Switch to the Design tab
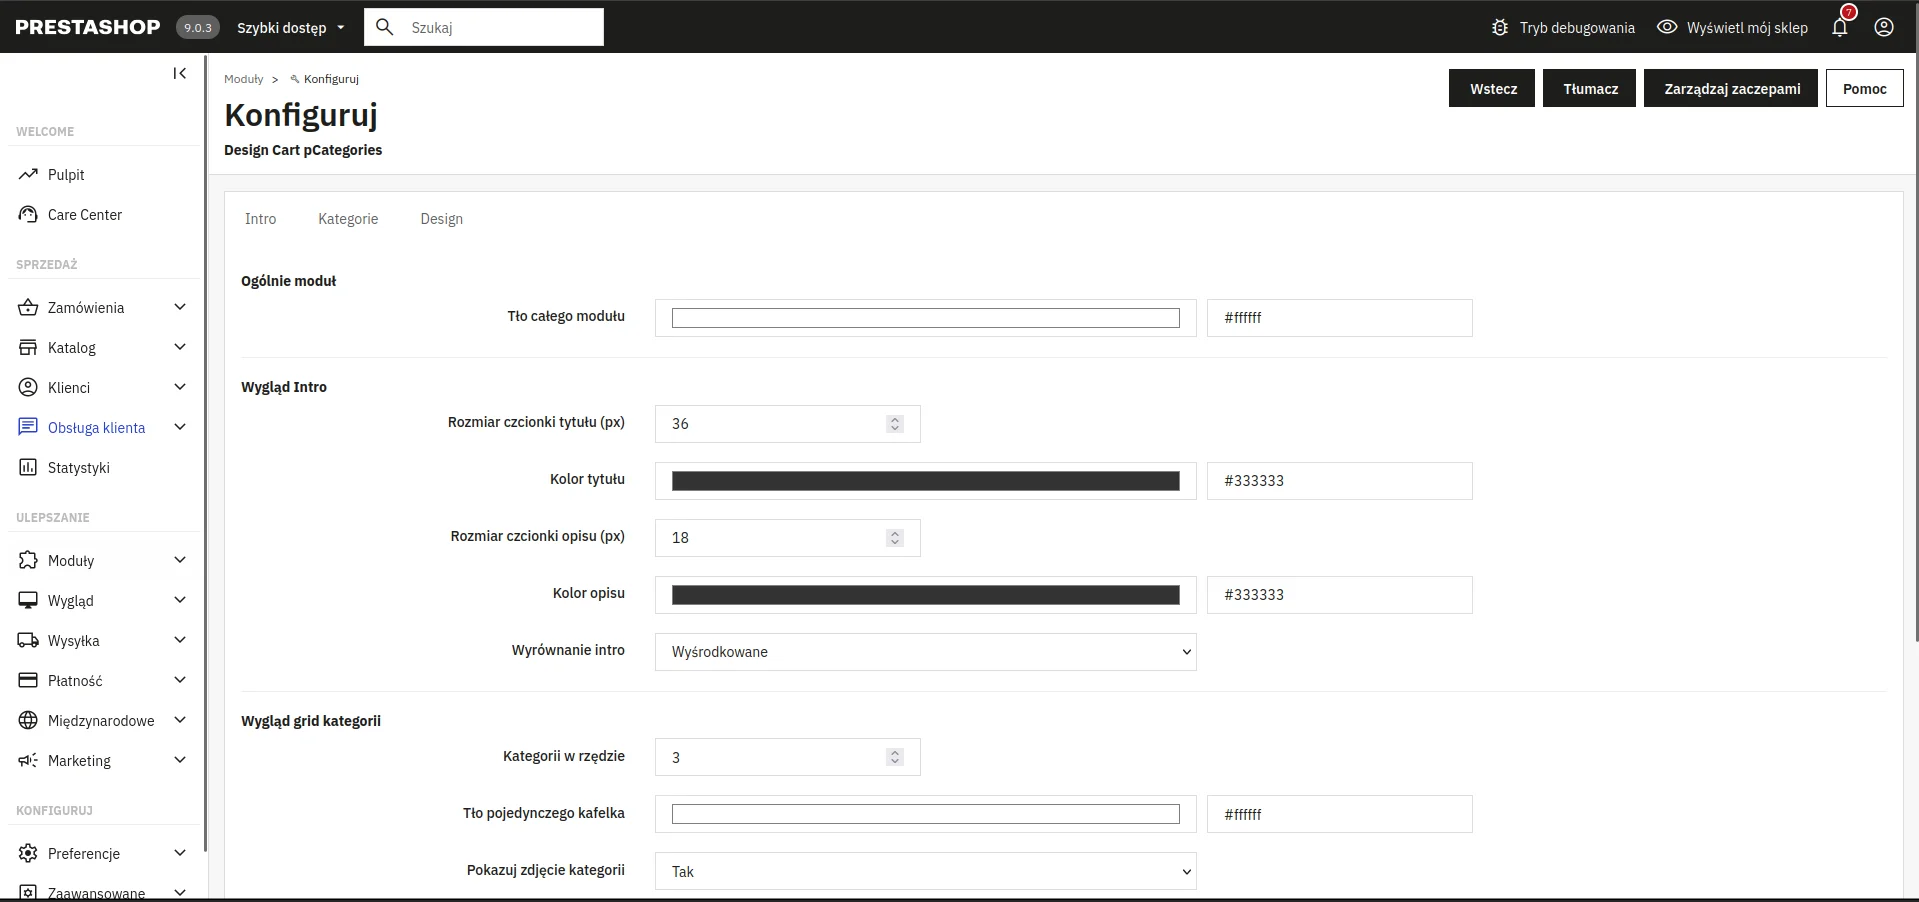The width and height of the screenshot is (1919, 902). tap(441, 219)
